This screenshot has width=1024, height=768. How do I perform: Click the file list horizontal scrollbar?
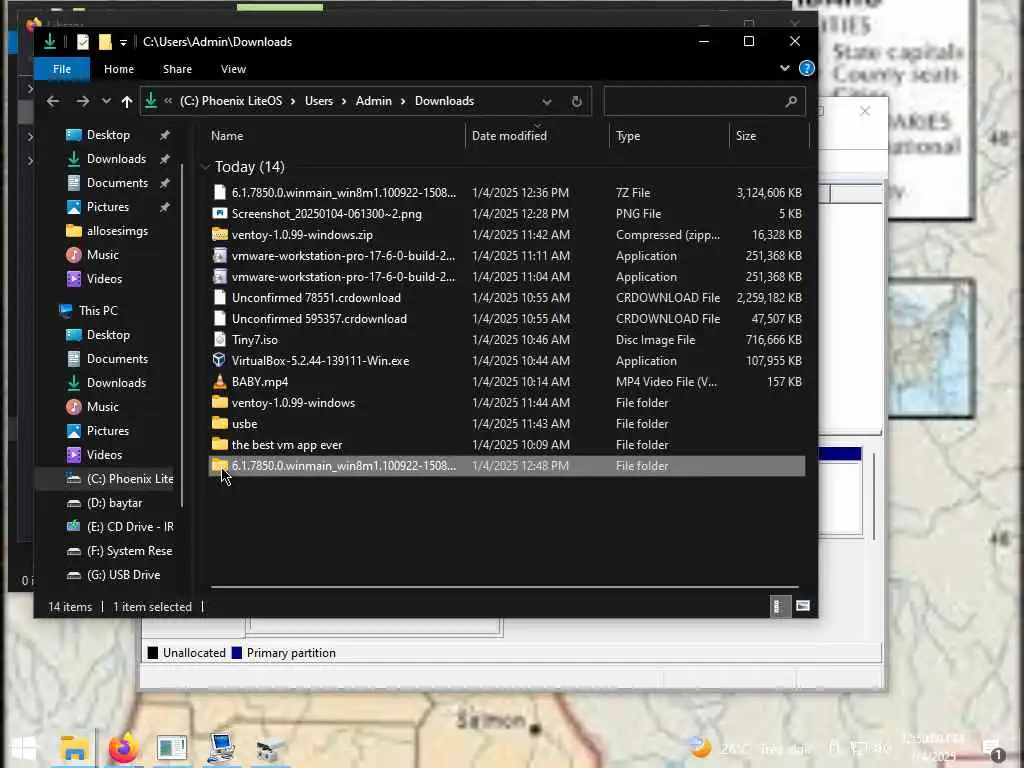pyautogui.click(x=504, y=587)
